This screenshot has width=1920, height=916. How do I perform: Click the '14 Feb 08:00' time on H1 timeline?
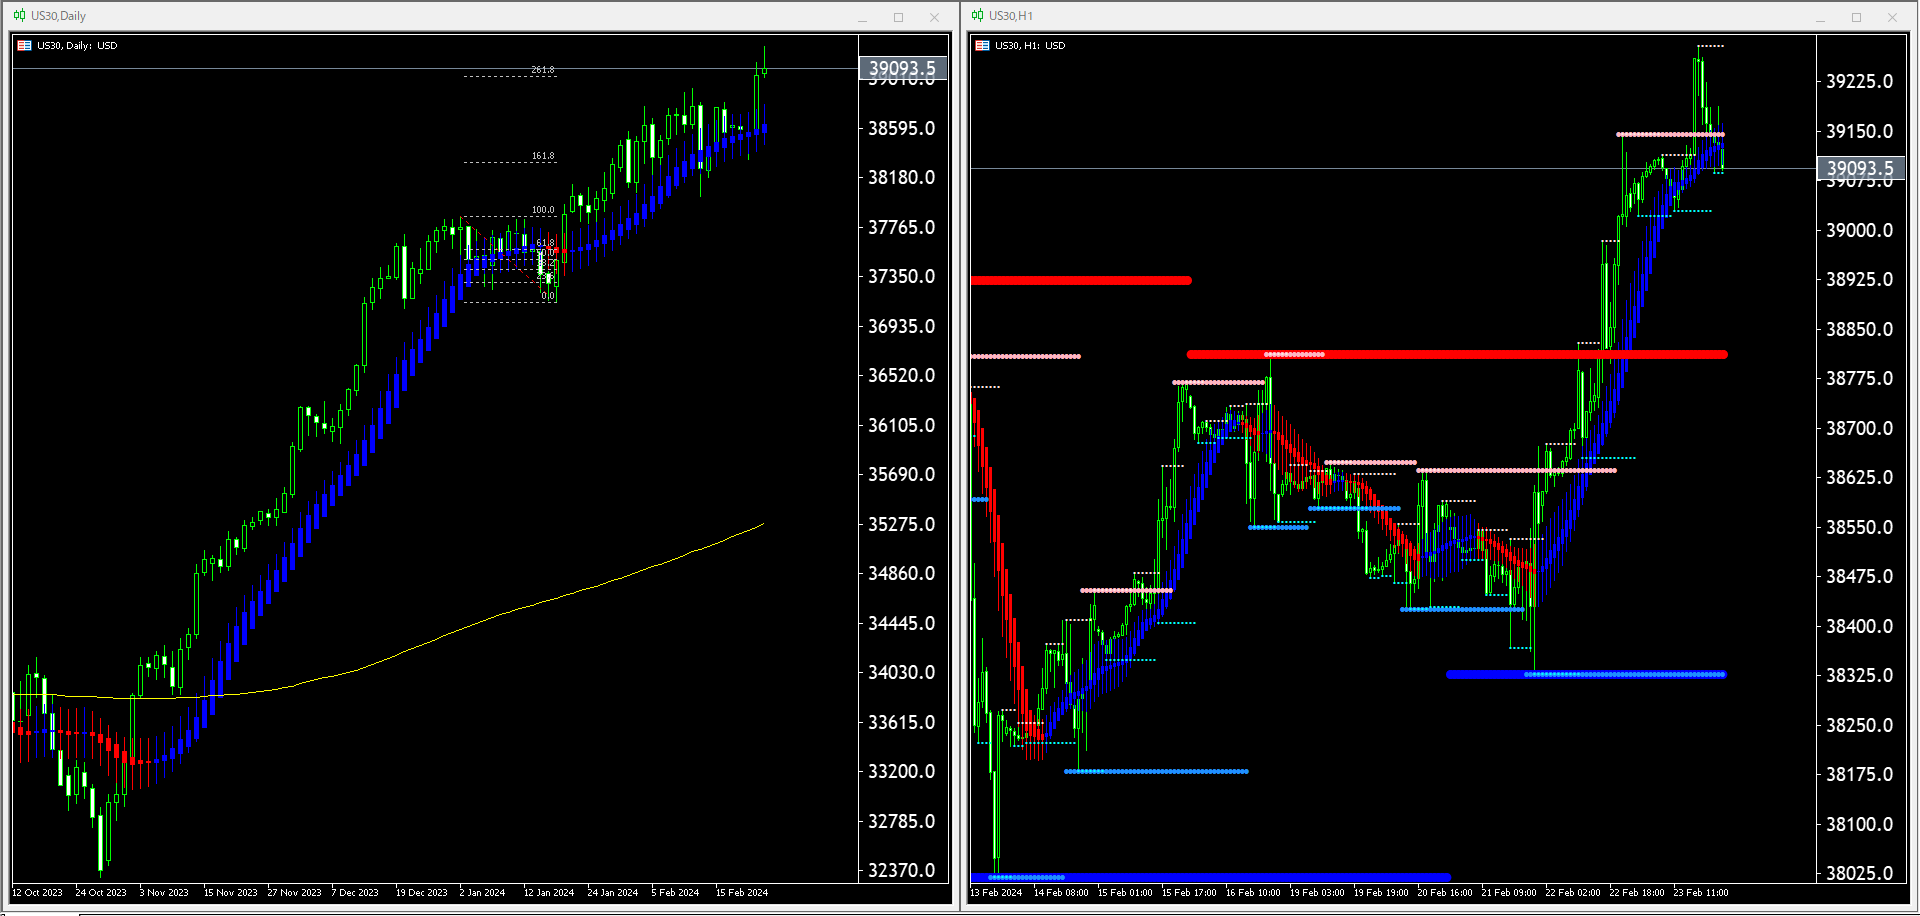click(1061, 893)
